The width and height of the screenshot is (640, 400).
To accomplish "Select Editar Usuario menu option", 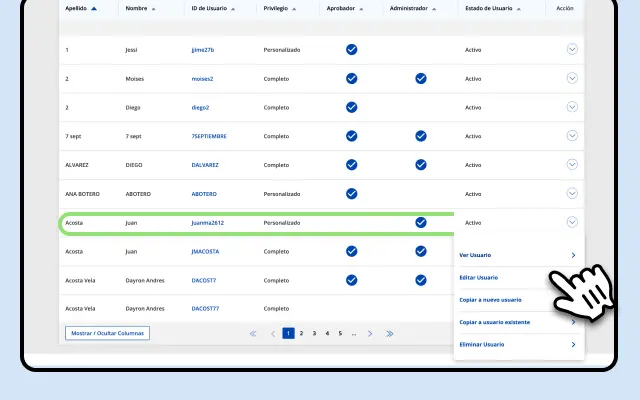I will tap(518, 278).
